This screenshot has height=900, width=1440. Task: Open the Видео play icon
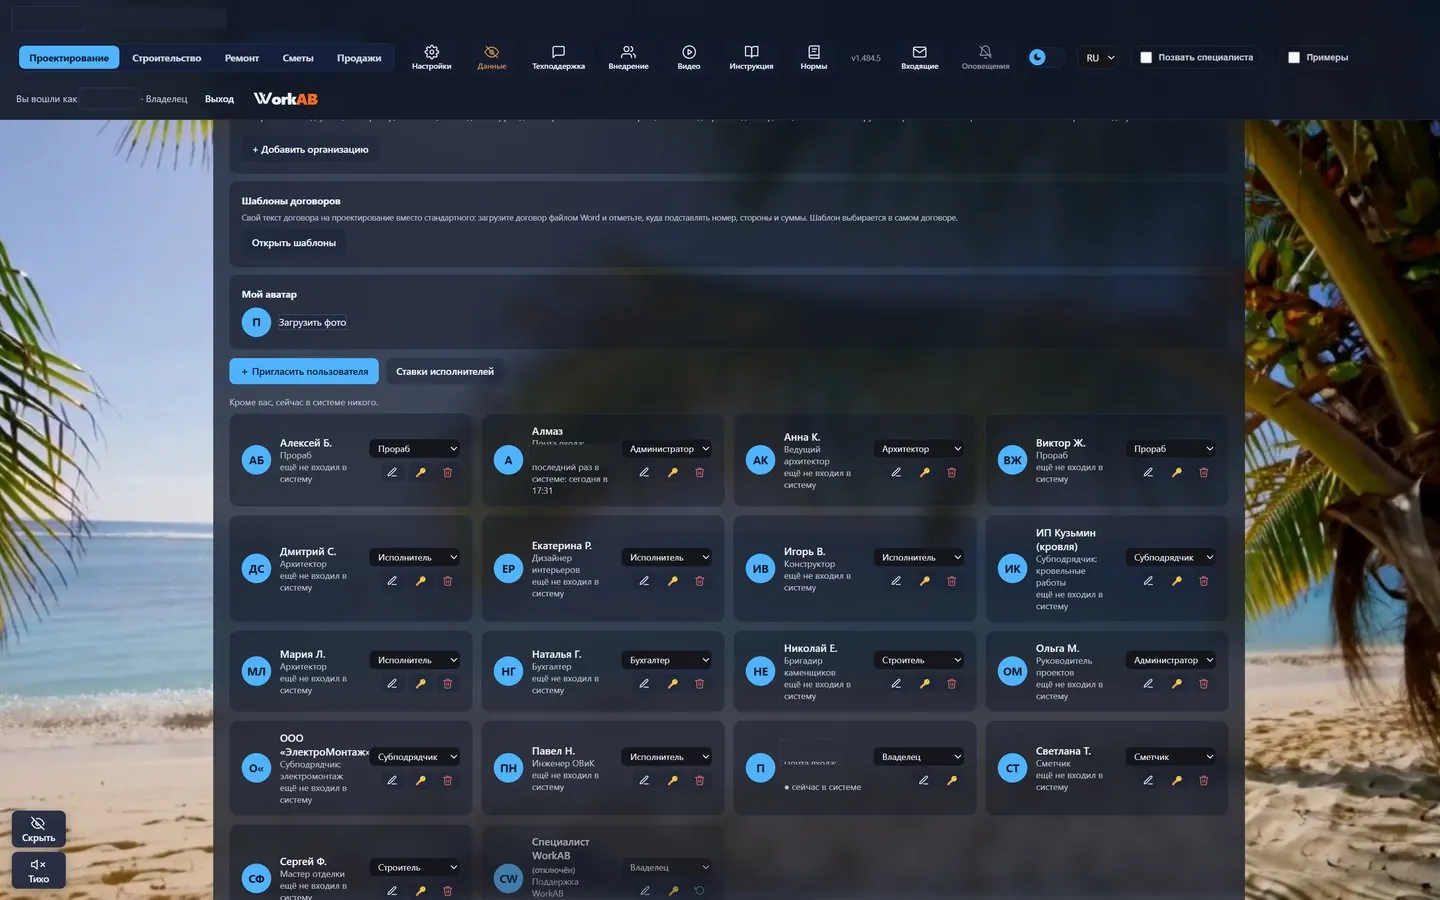click(x=689, y=57)
